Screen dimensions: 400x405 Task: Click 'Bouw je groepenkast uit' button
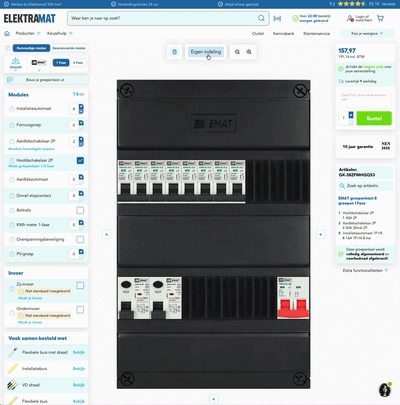tap(46, 80)
